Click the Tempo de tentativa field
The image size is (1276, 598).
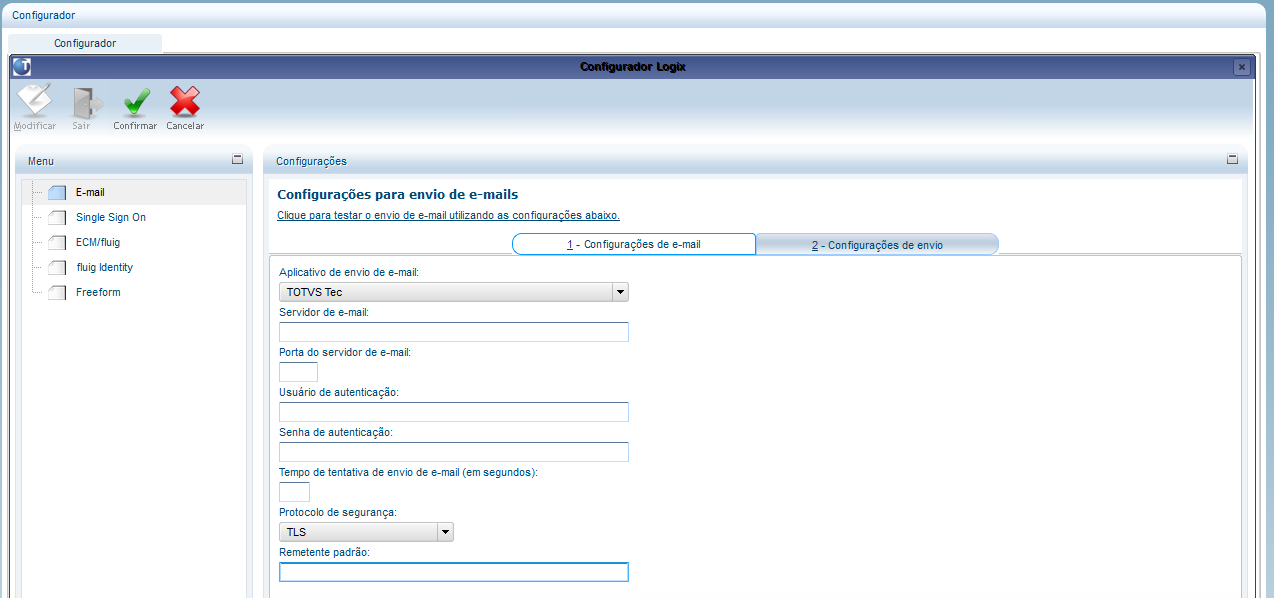[294, 492]
